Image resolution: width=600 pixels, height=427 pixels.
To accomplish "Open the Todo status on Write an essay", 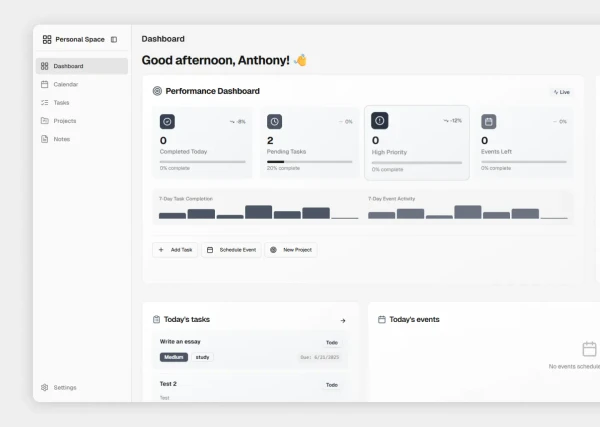I will point(331,342).
